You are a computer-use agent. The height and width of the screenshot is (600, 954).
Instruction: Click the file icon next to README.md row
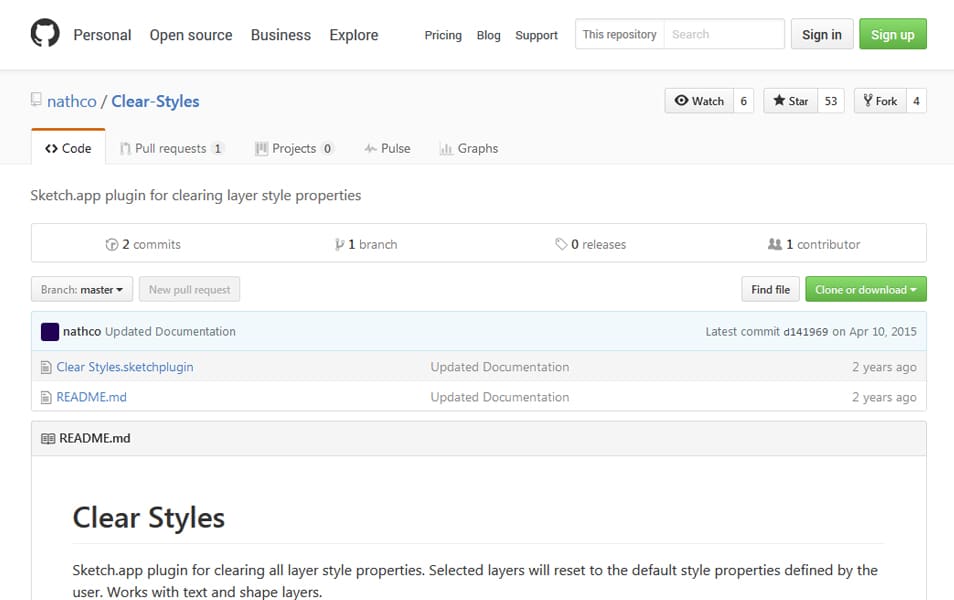click(x=45, y=397)
